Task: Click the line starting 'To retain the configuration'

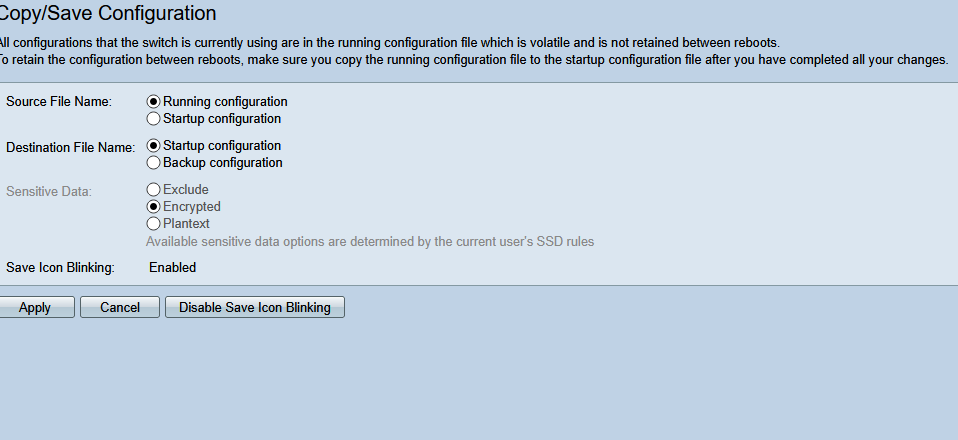Action: 472,60
